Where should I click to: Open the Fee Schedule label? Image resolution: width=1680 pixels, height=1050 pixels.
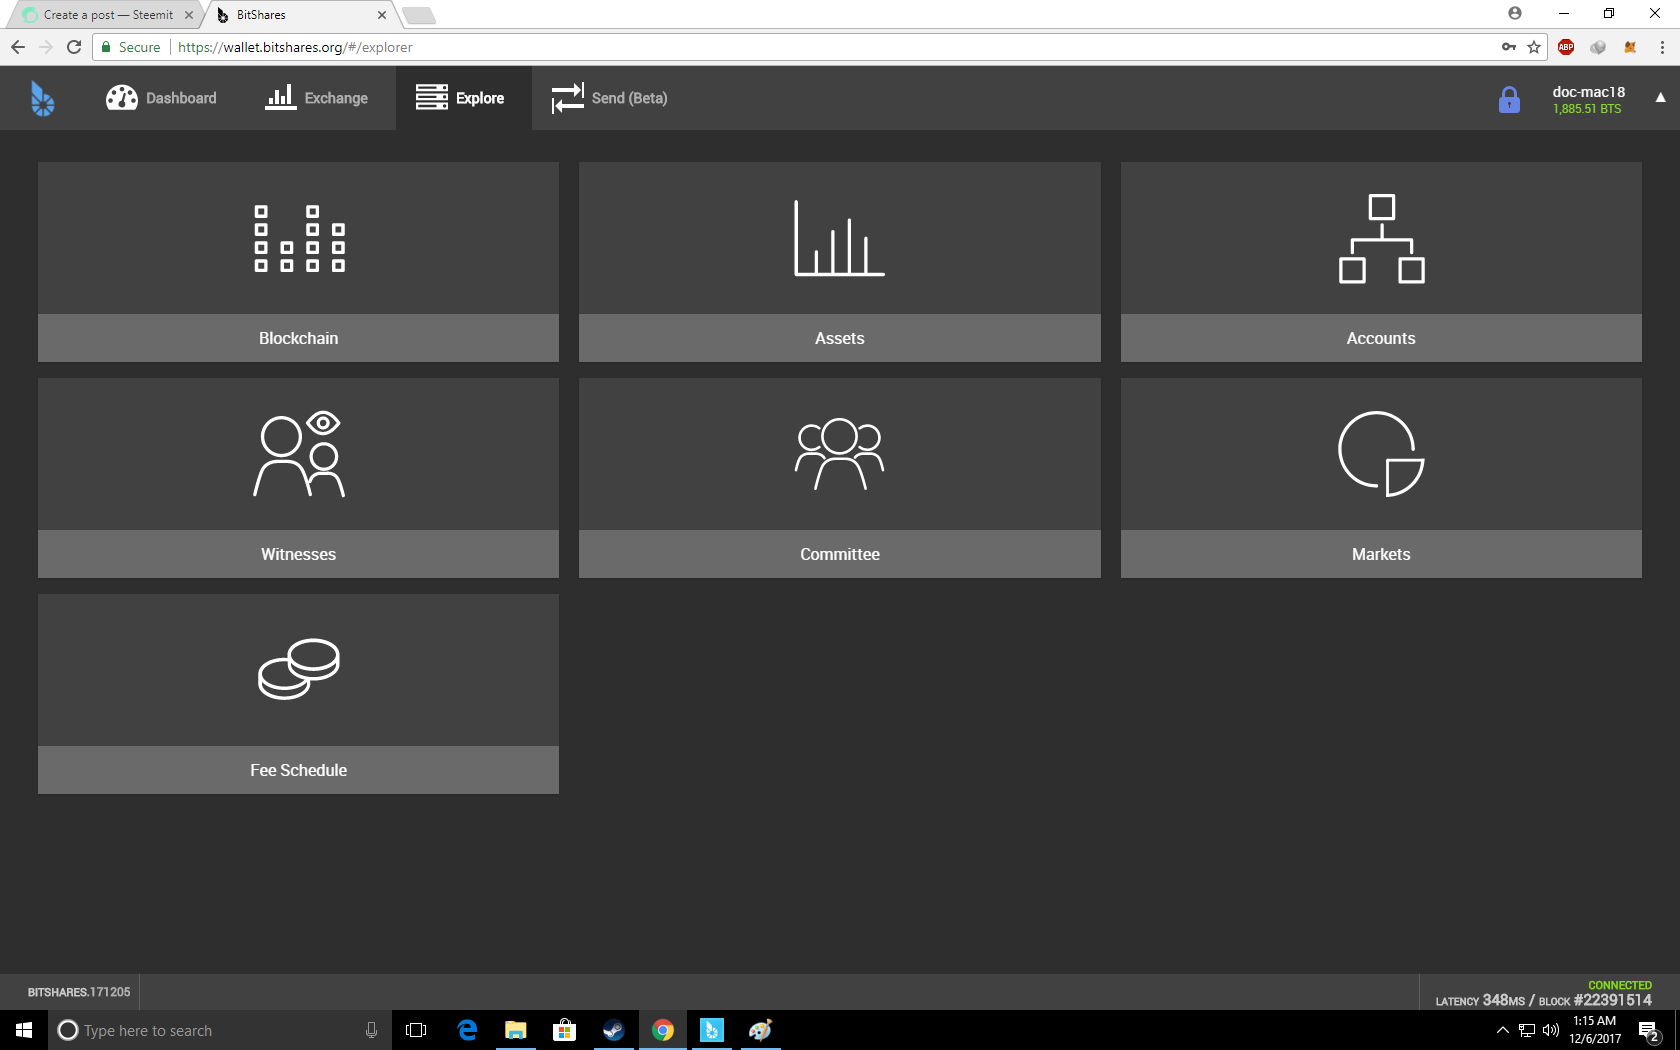coord(298,770)
